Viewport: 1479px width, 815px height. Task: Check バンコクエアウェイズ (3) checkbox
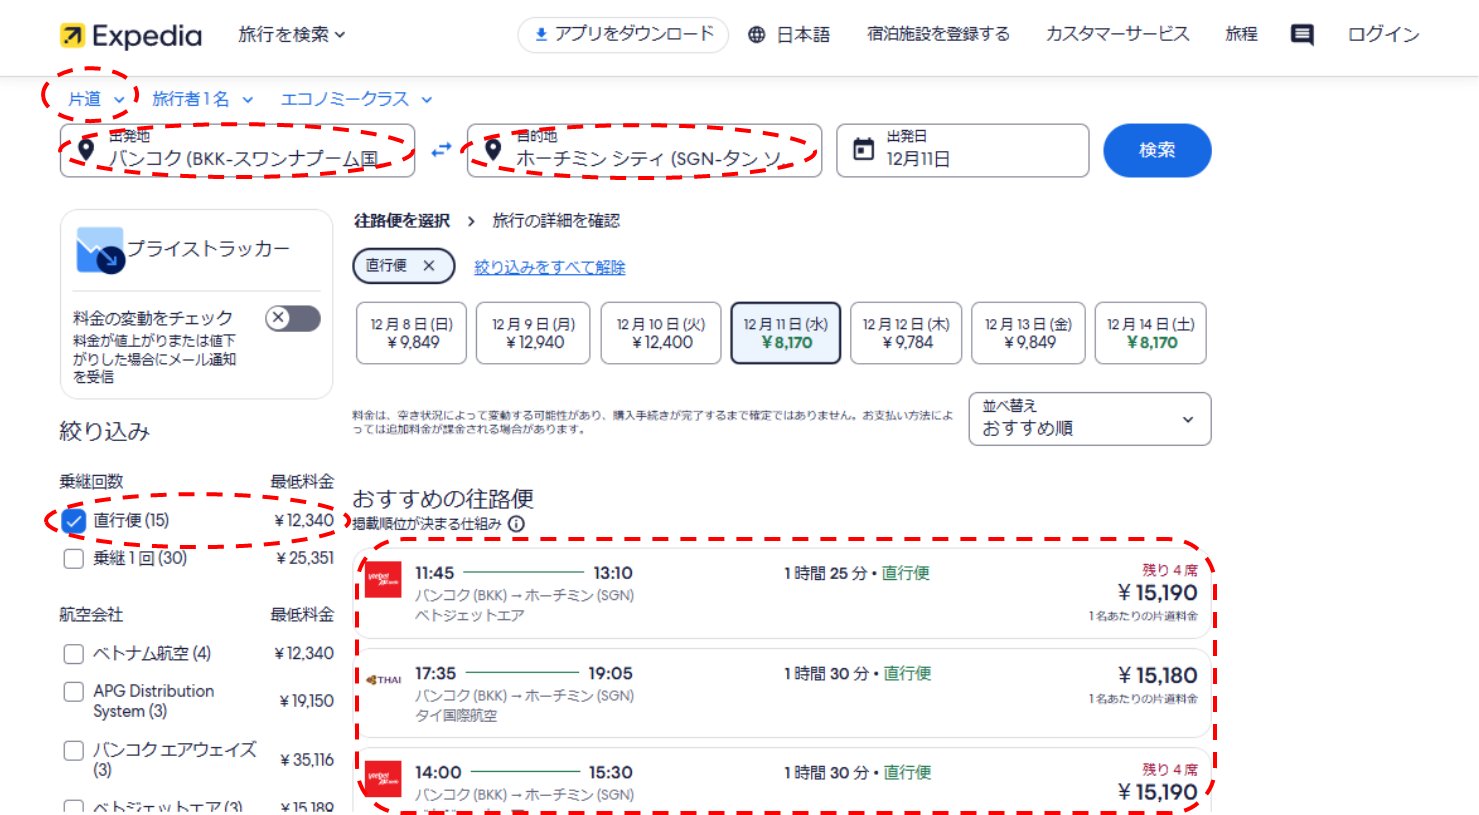click(x=74, y=750)
